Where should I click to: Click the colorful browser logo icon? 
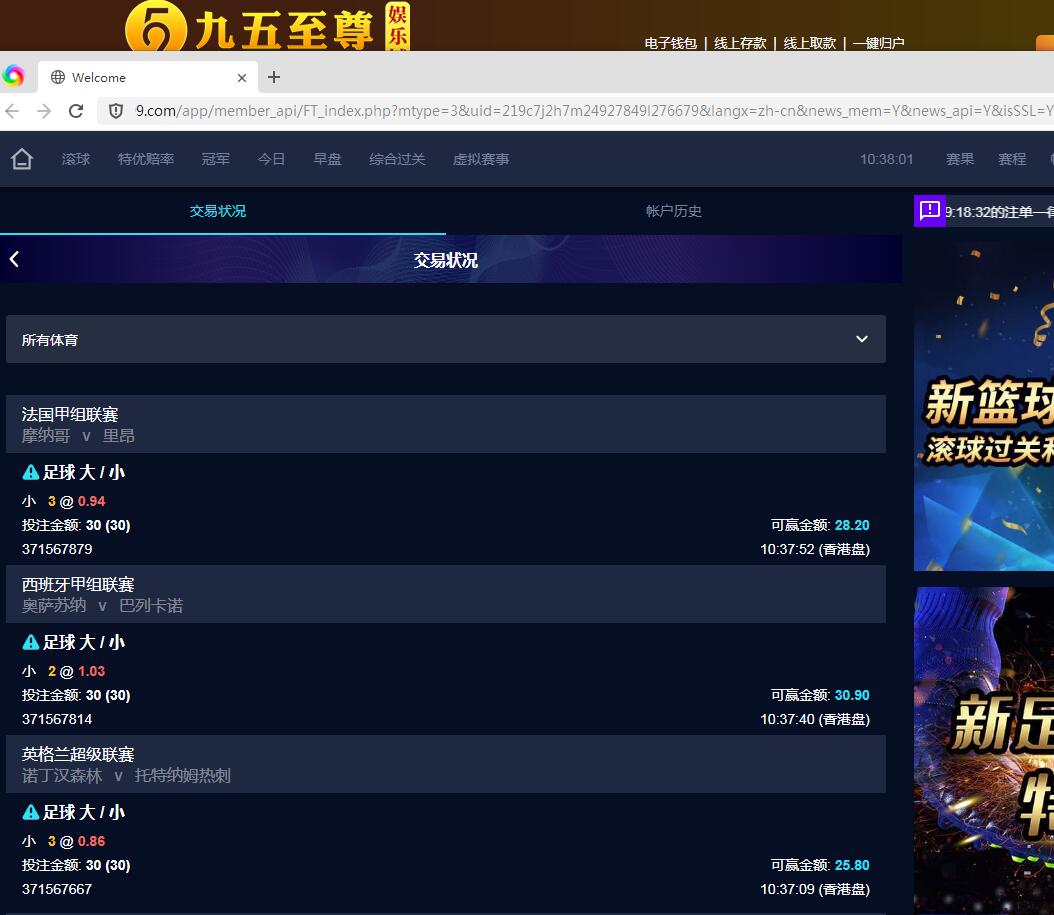tap(13, 76)
